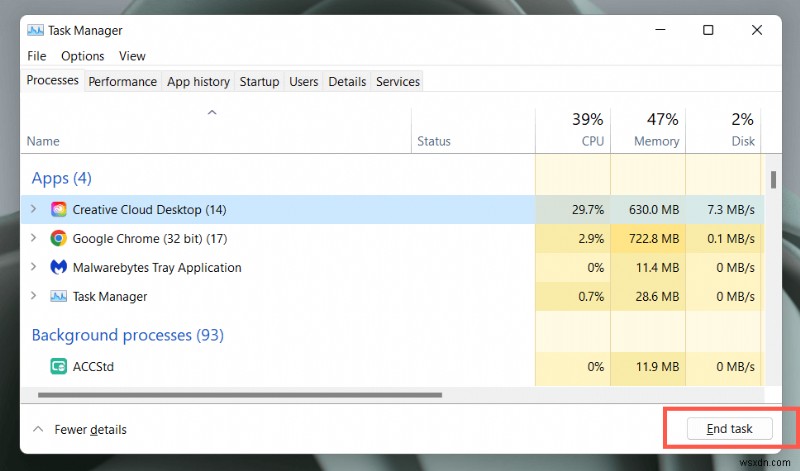
Task: Click the ACCStd process icon
Action: click(59, 366)
